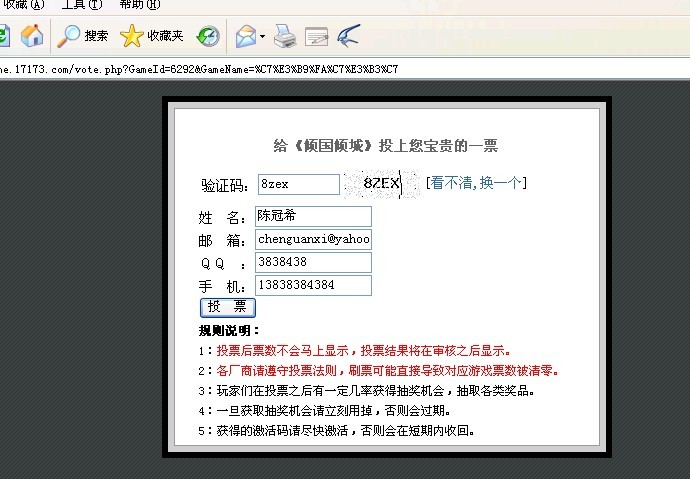Open the History clock icon
690x479 pixels.
click(207, 37)
